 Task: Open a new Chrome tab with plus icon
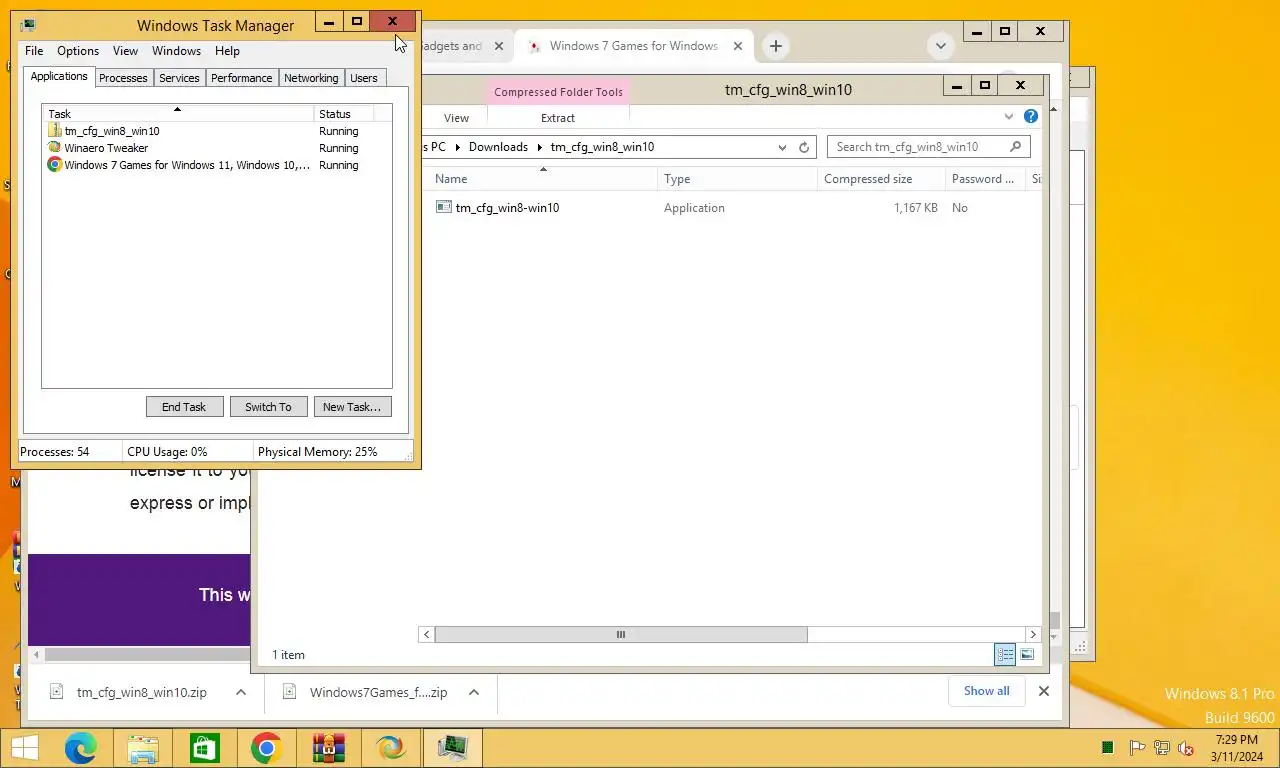point(775,46)
